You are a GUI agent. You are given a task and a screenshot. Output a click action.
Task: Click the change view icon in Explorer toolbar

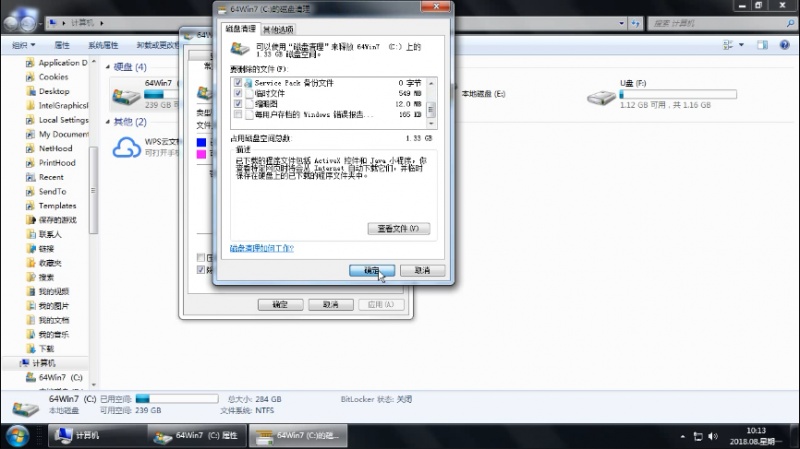coord(728,45)
